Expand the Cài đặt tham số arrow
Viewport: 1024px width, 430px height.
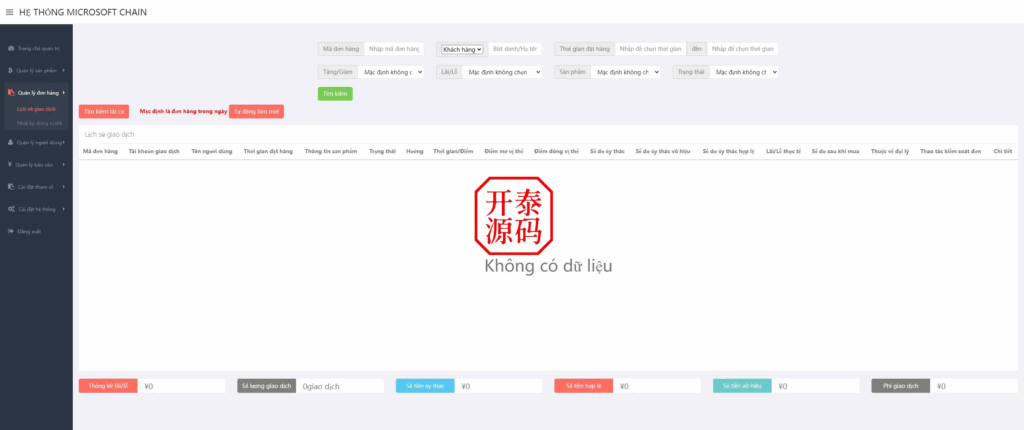[64, 187]
